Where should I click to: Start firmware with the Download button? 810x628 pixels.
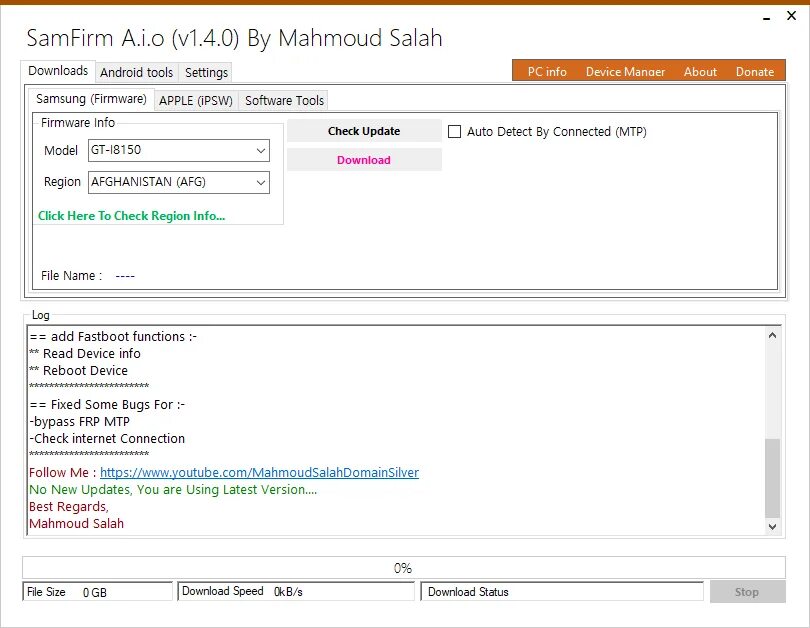[364, 160]
